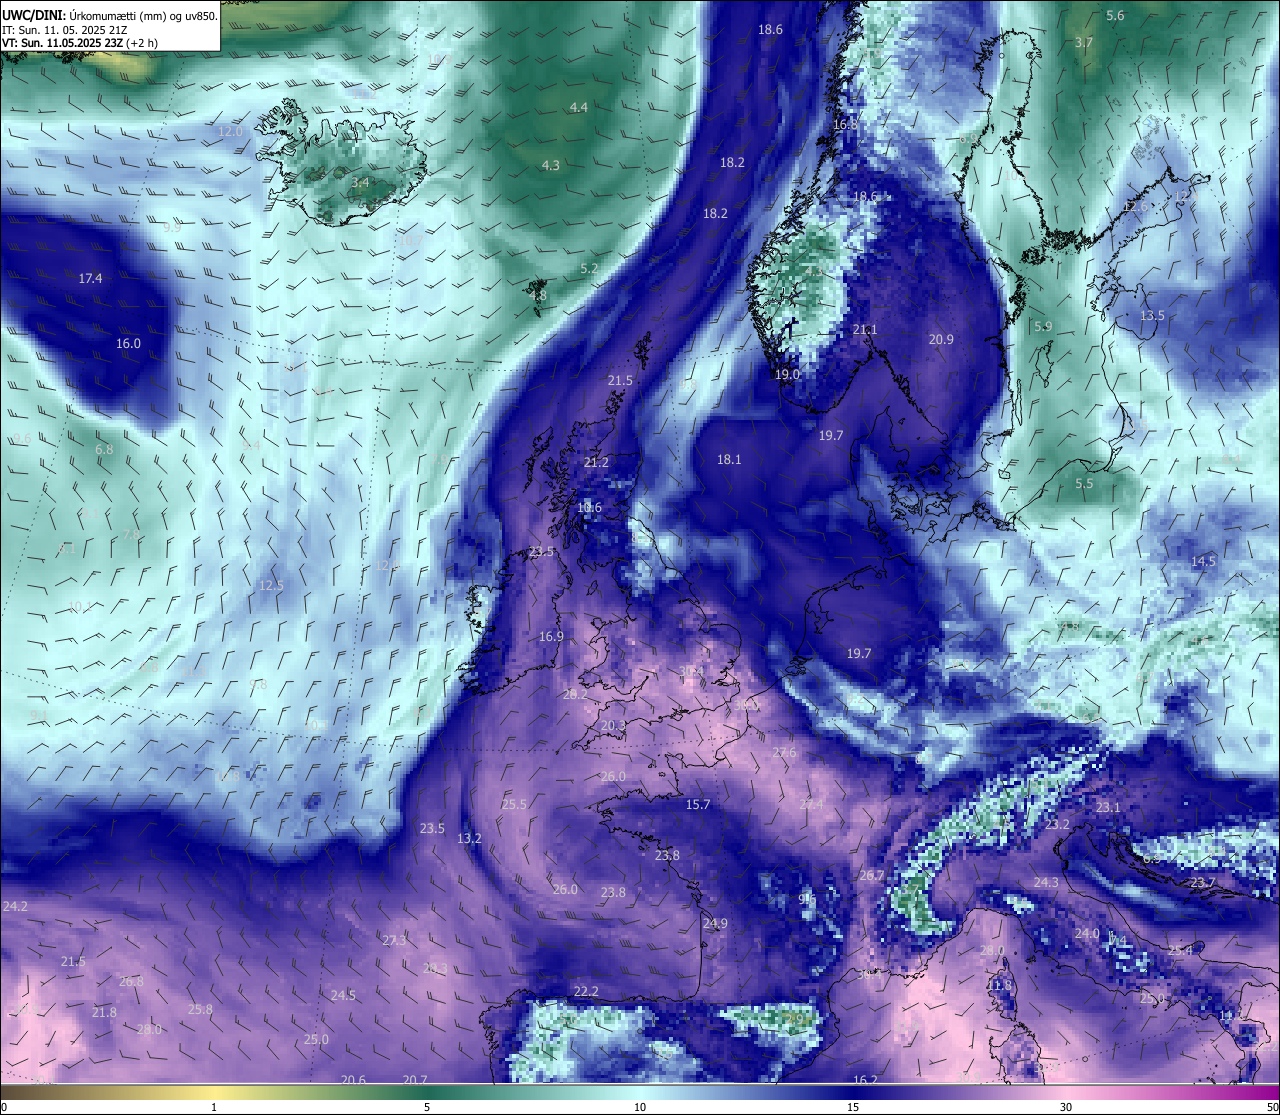1280x1115 pixels.
Task: Click the 25.5 value west of Brittany
Action: coord(514,804)
